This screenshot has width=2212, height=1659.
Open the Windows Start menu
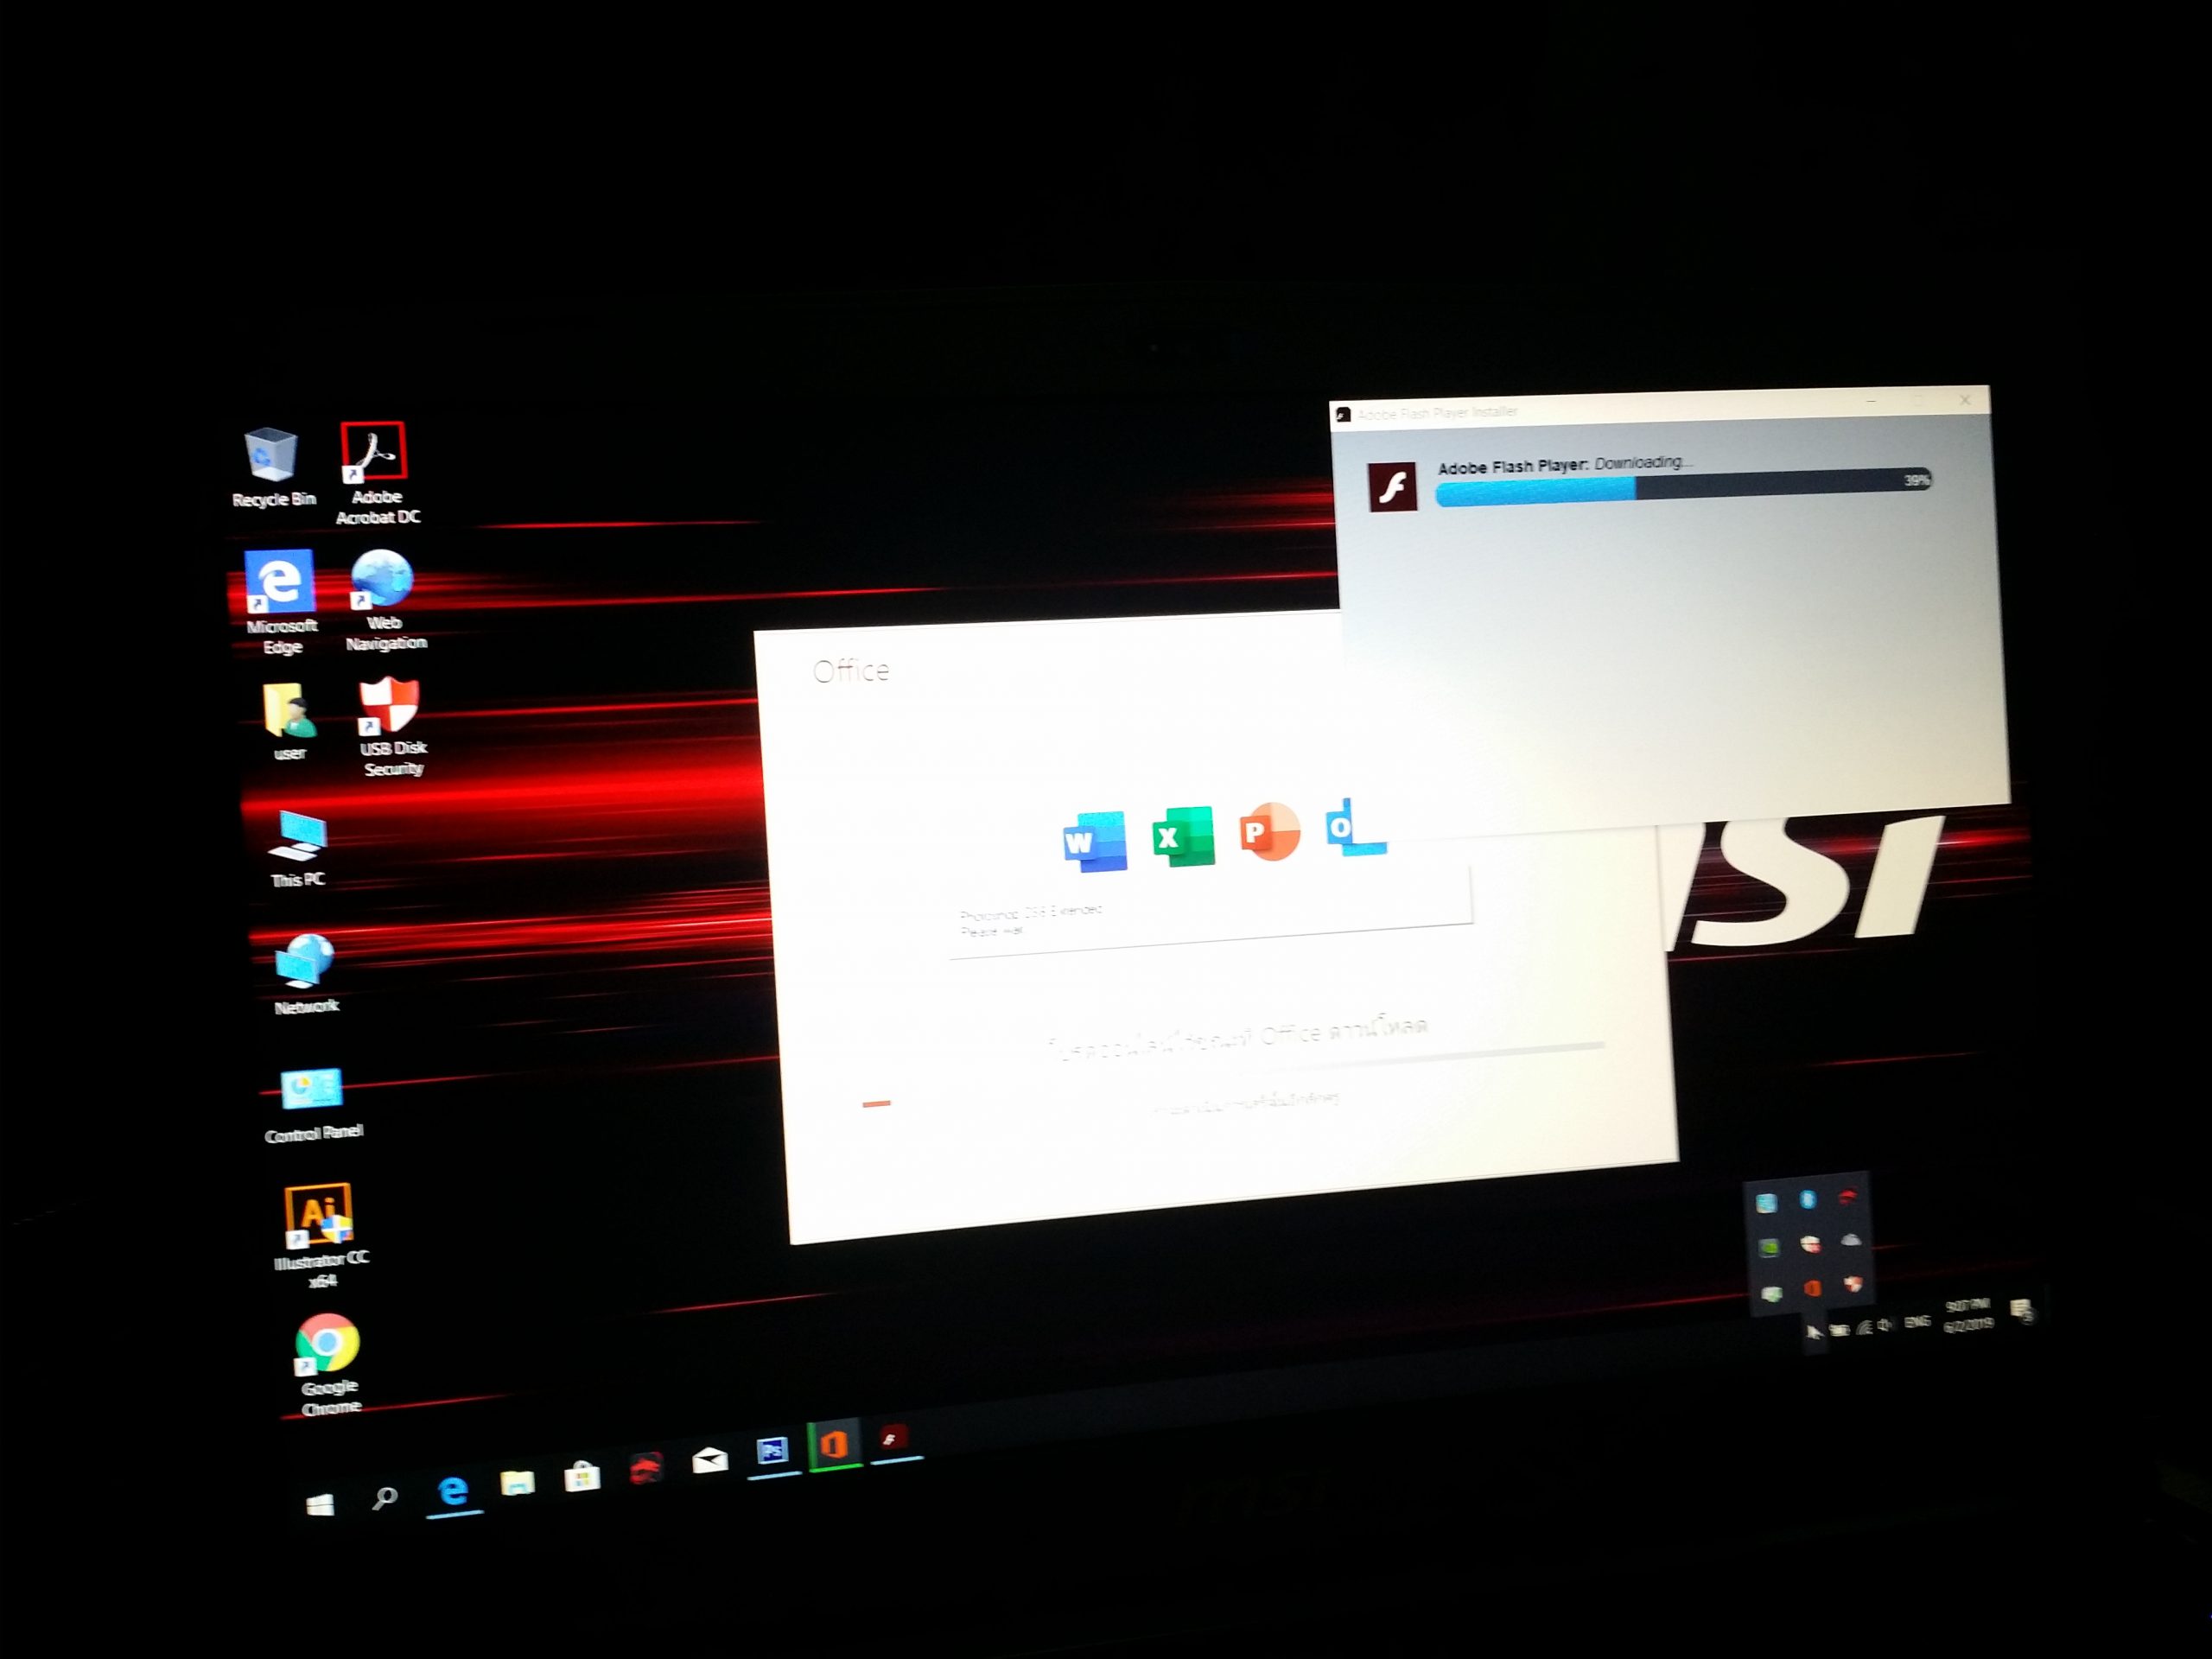point(320,1505)
